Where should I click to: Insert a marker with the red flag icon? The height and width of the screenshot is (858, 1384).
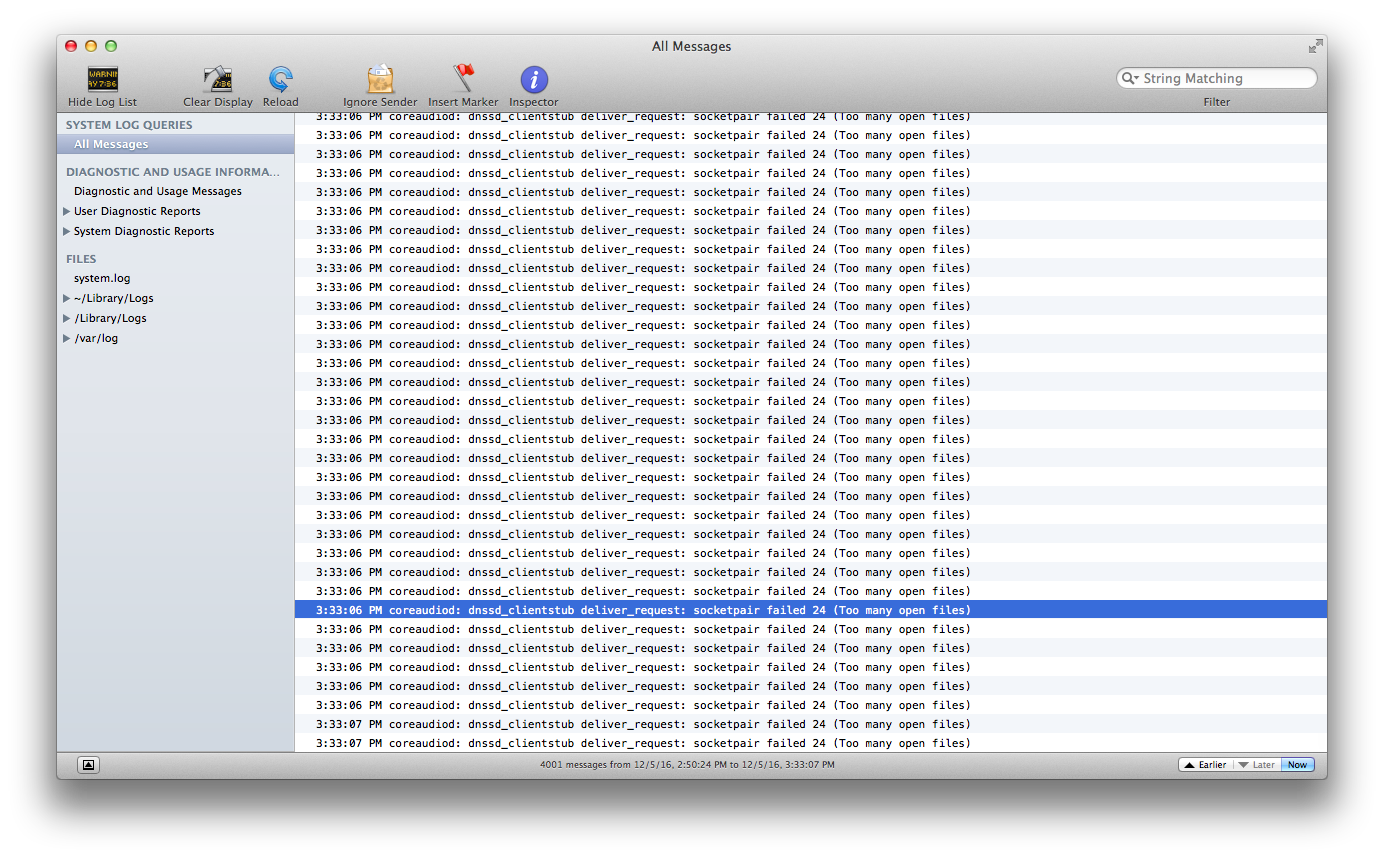pos(463,79)
